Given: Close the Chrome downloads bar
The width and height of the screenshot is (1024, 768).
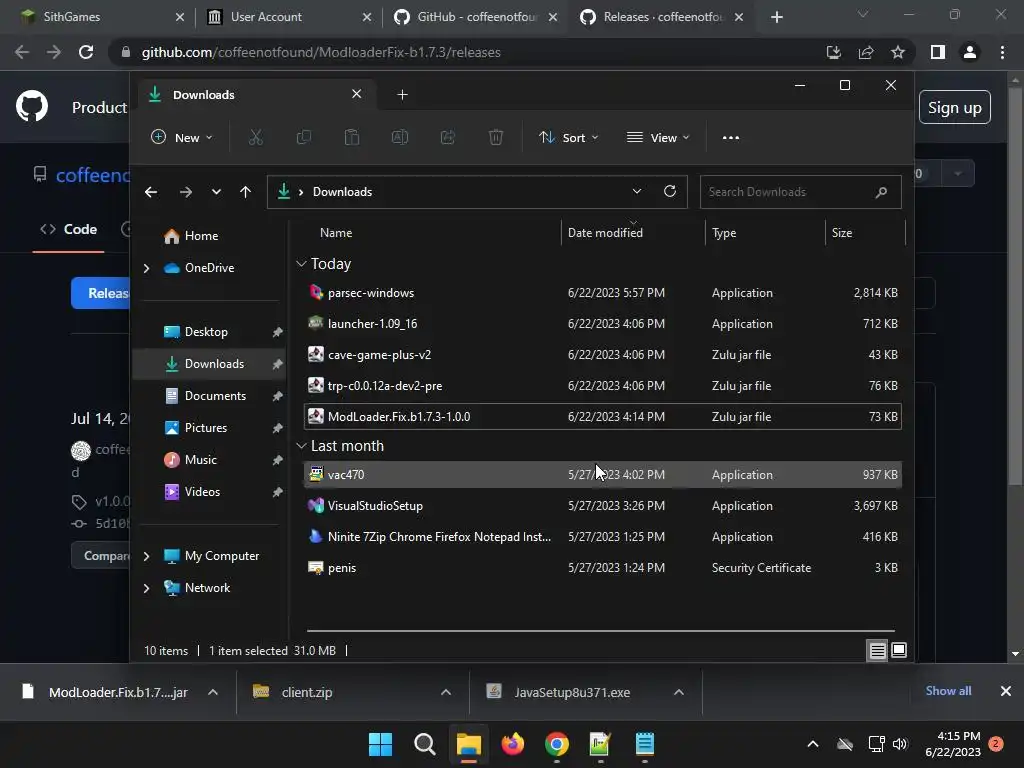Looking at the screenshot, I should pos(1006,691).
